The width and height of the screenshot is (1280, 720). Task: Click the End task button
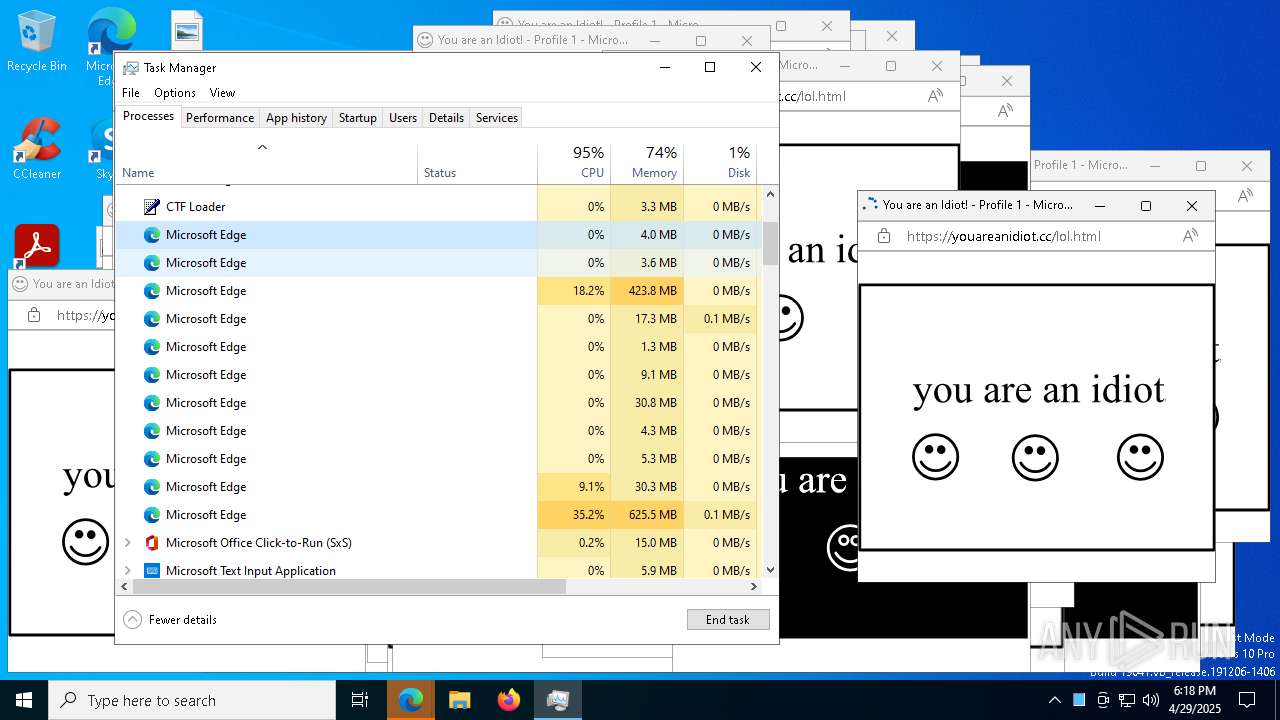tap(728, 620)
